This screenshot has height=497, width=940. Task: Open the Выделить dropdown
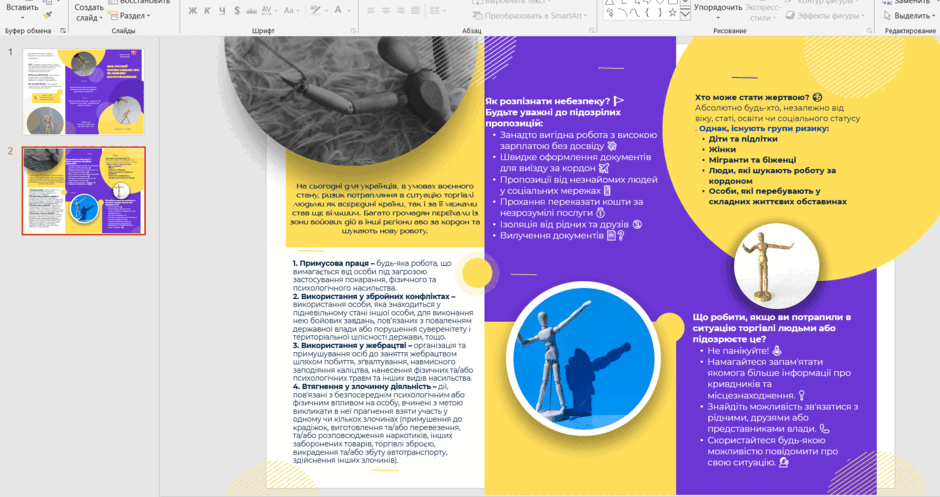pyautogui.click(x=908, y=16)
